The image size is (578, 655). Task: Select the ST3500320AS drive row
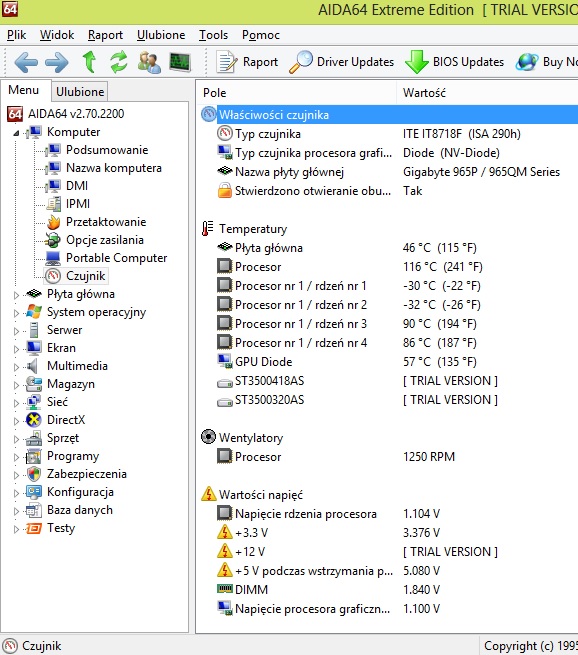click(x=388, y=400)
